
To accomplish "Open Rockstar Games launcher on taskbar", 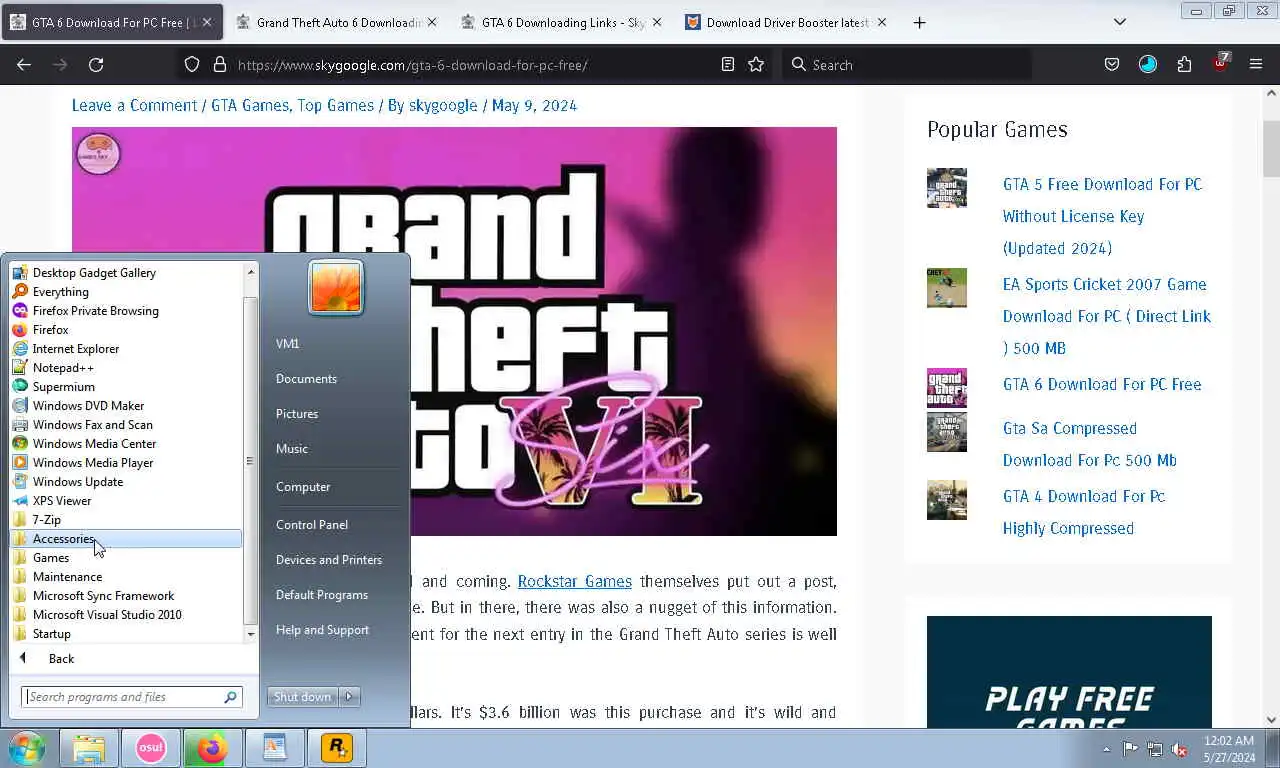I will 337,748.
